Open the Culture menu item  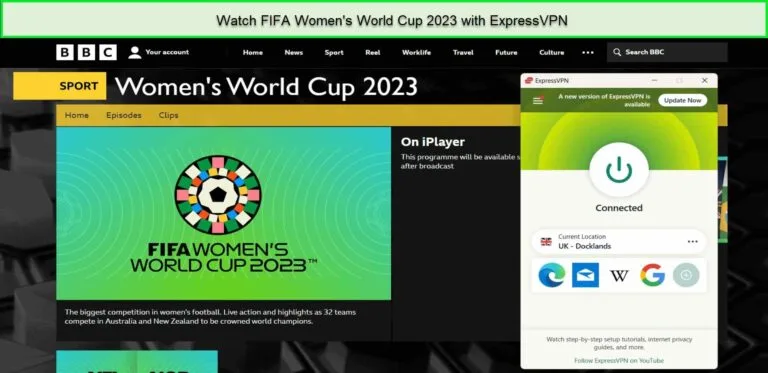pyautogui.click(x=552, y=52)
